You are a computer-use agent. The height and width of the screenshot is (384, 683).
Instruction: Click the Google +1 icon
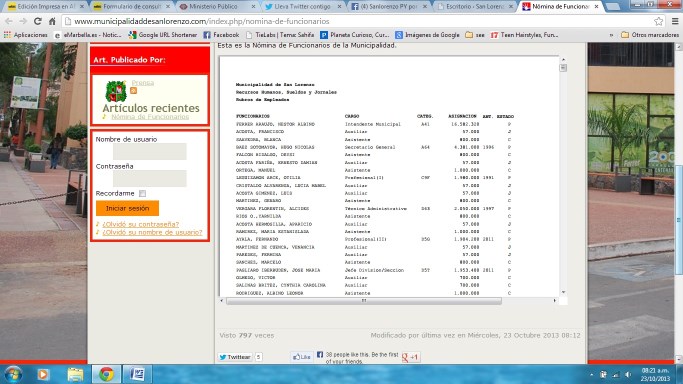[411, 357]
